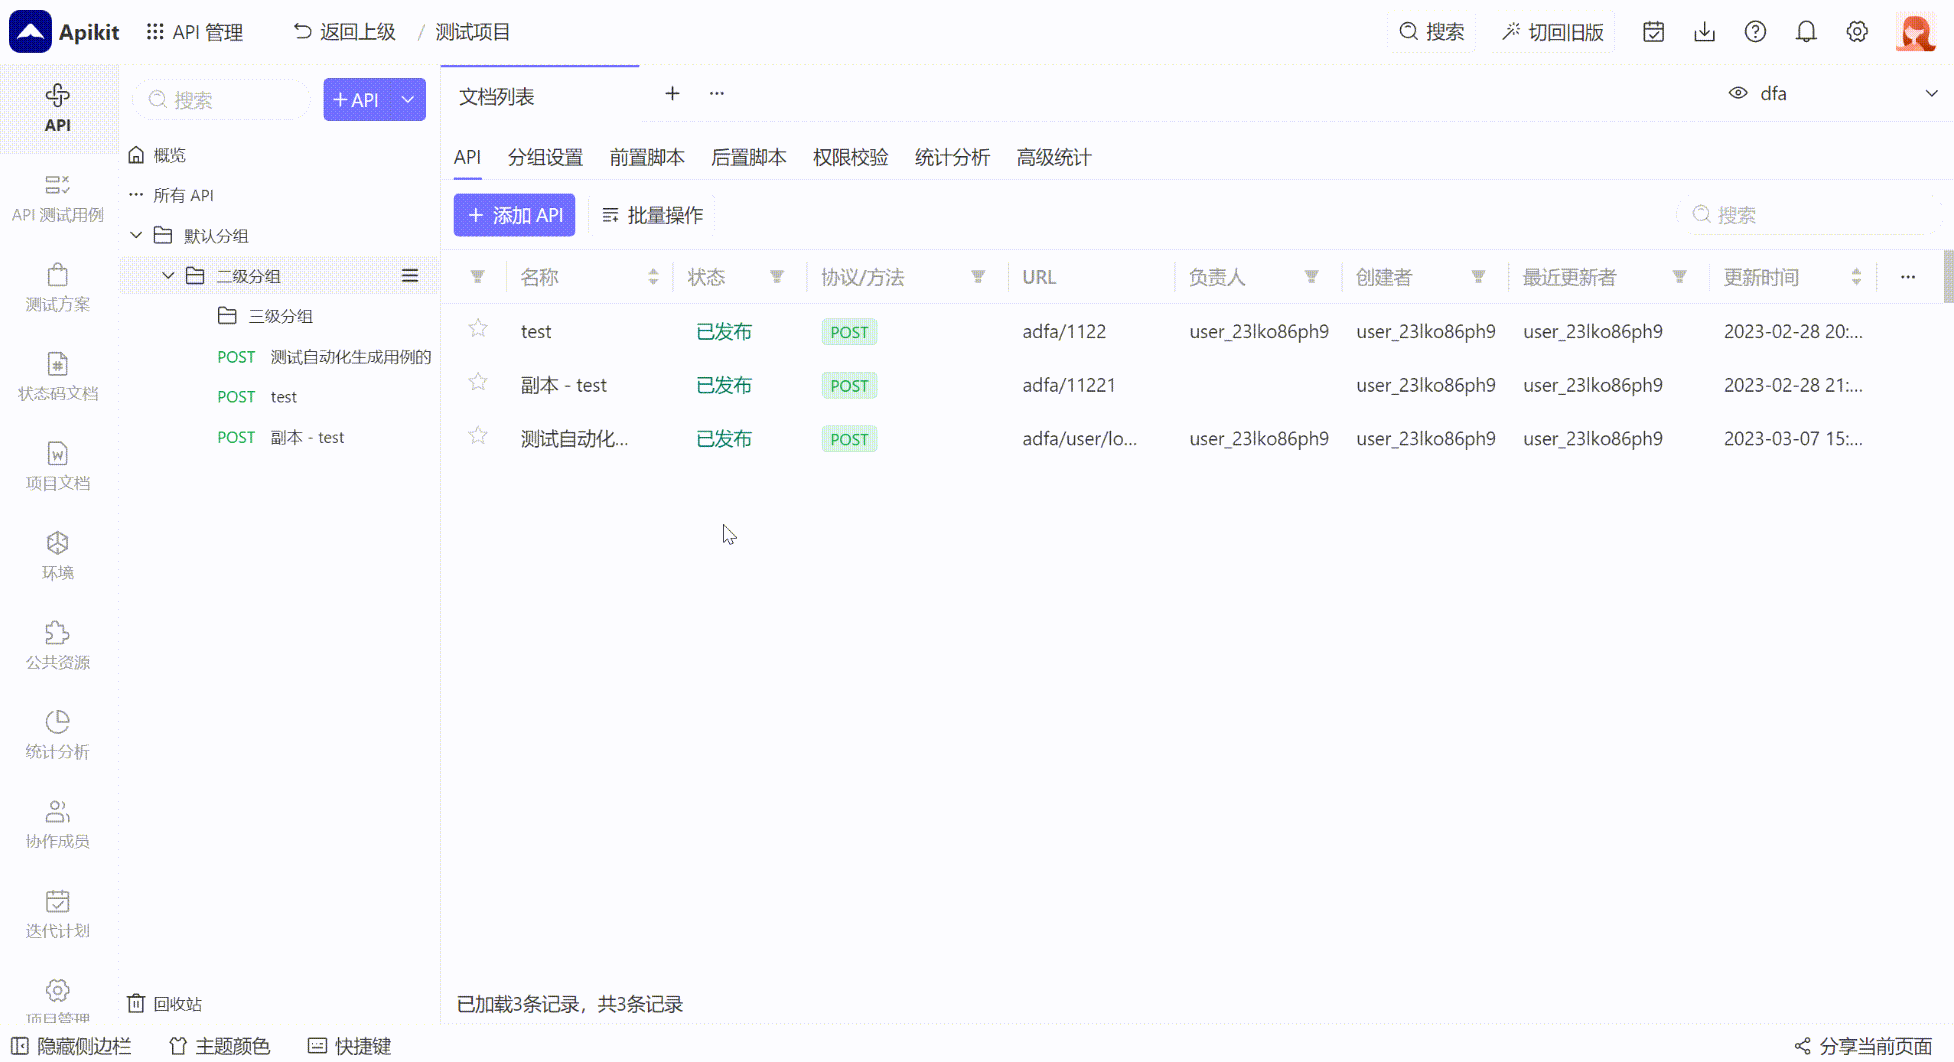The height and width of the screenshot is (1062, 1954).
Task: Switch to the 环境 panel
Action: tap(57, 555)
